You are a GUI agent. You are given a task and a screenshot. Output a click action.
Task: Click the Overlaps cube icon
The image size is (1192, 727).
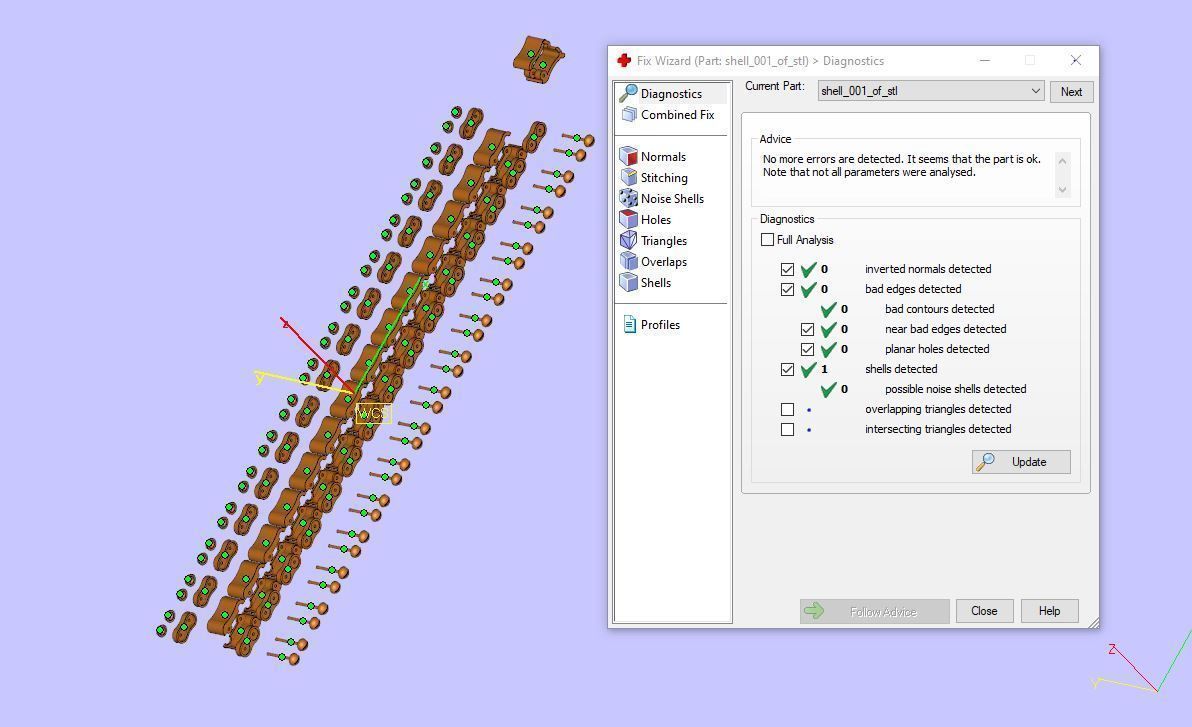tap(629, 262)
